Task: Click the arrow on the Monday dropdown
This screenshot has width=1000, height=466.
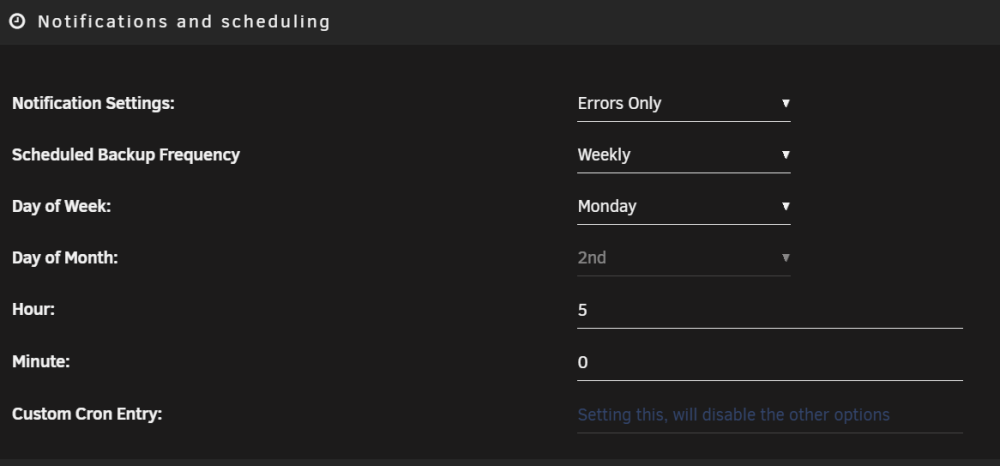Action: point(786,207)
